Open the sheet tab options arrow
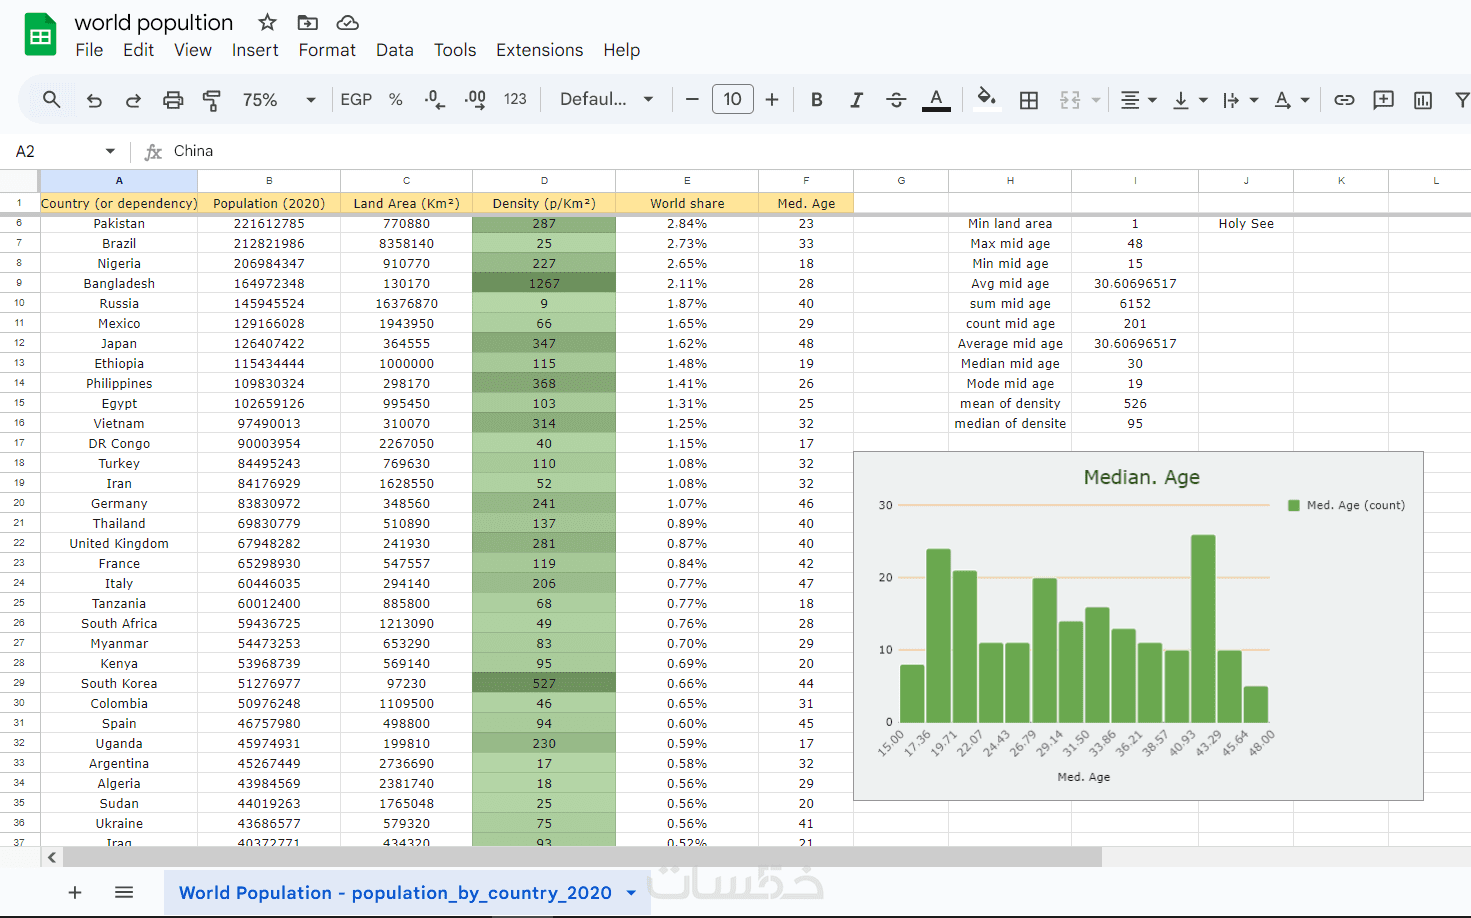Image resolution: width=1471 pixels, height=918 pixels. [631, 893]
